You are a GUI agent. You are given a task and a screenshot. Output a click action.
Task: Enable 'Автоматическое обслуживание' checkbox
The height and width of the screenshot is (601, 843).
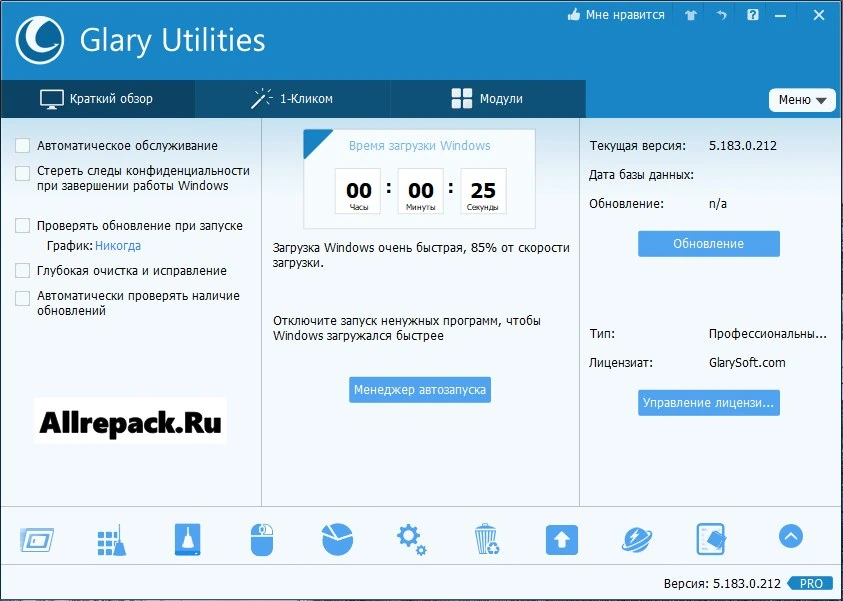click(x=23, y=146)
